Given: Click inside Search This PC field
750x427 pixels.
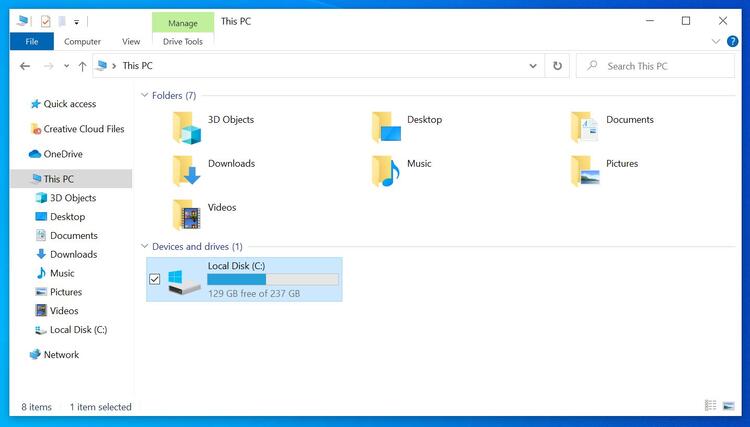Looking at the screenshot, I should coord(655,66).
